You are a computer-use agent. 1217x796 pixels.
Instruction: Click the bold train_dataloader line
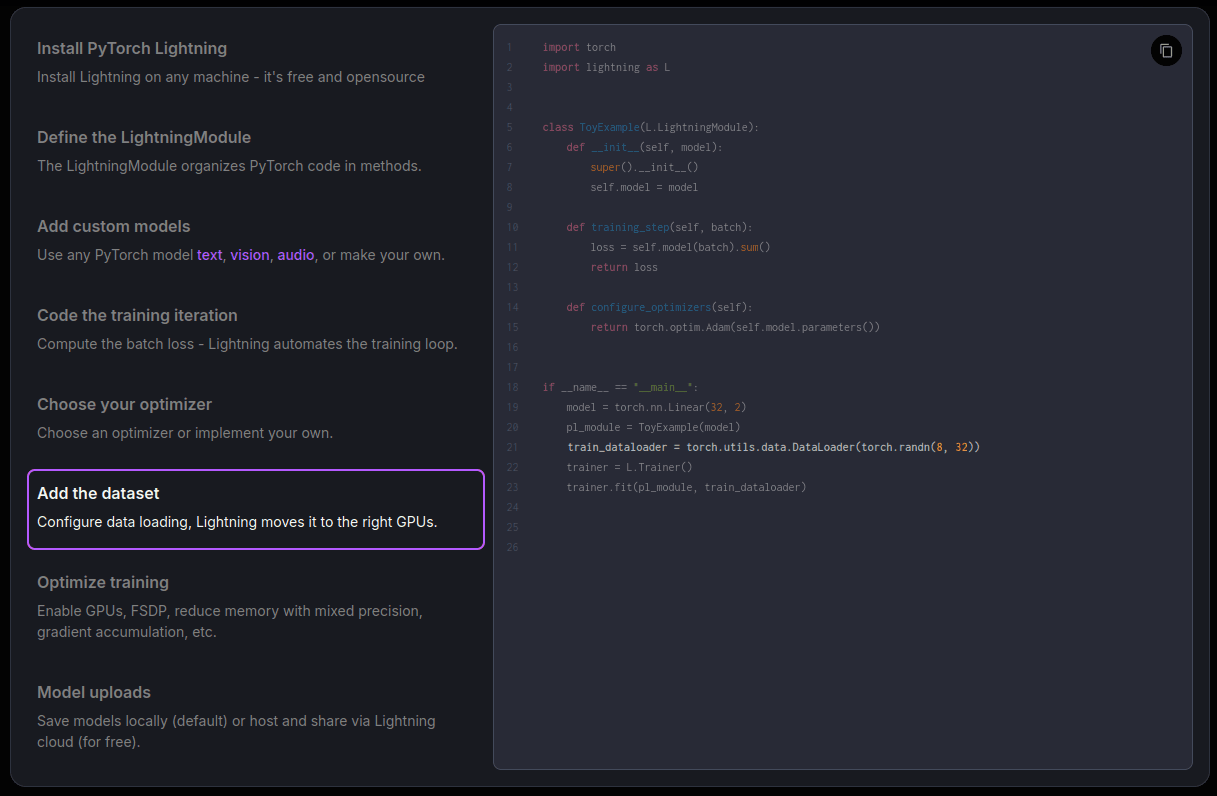(x=770, y=447)
